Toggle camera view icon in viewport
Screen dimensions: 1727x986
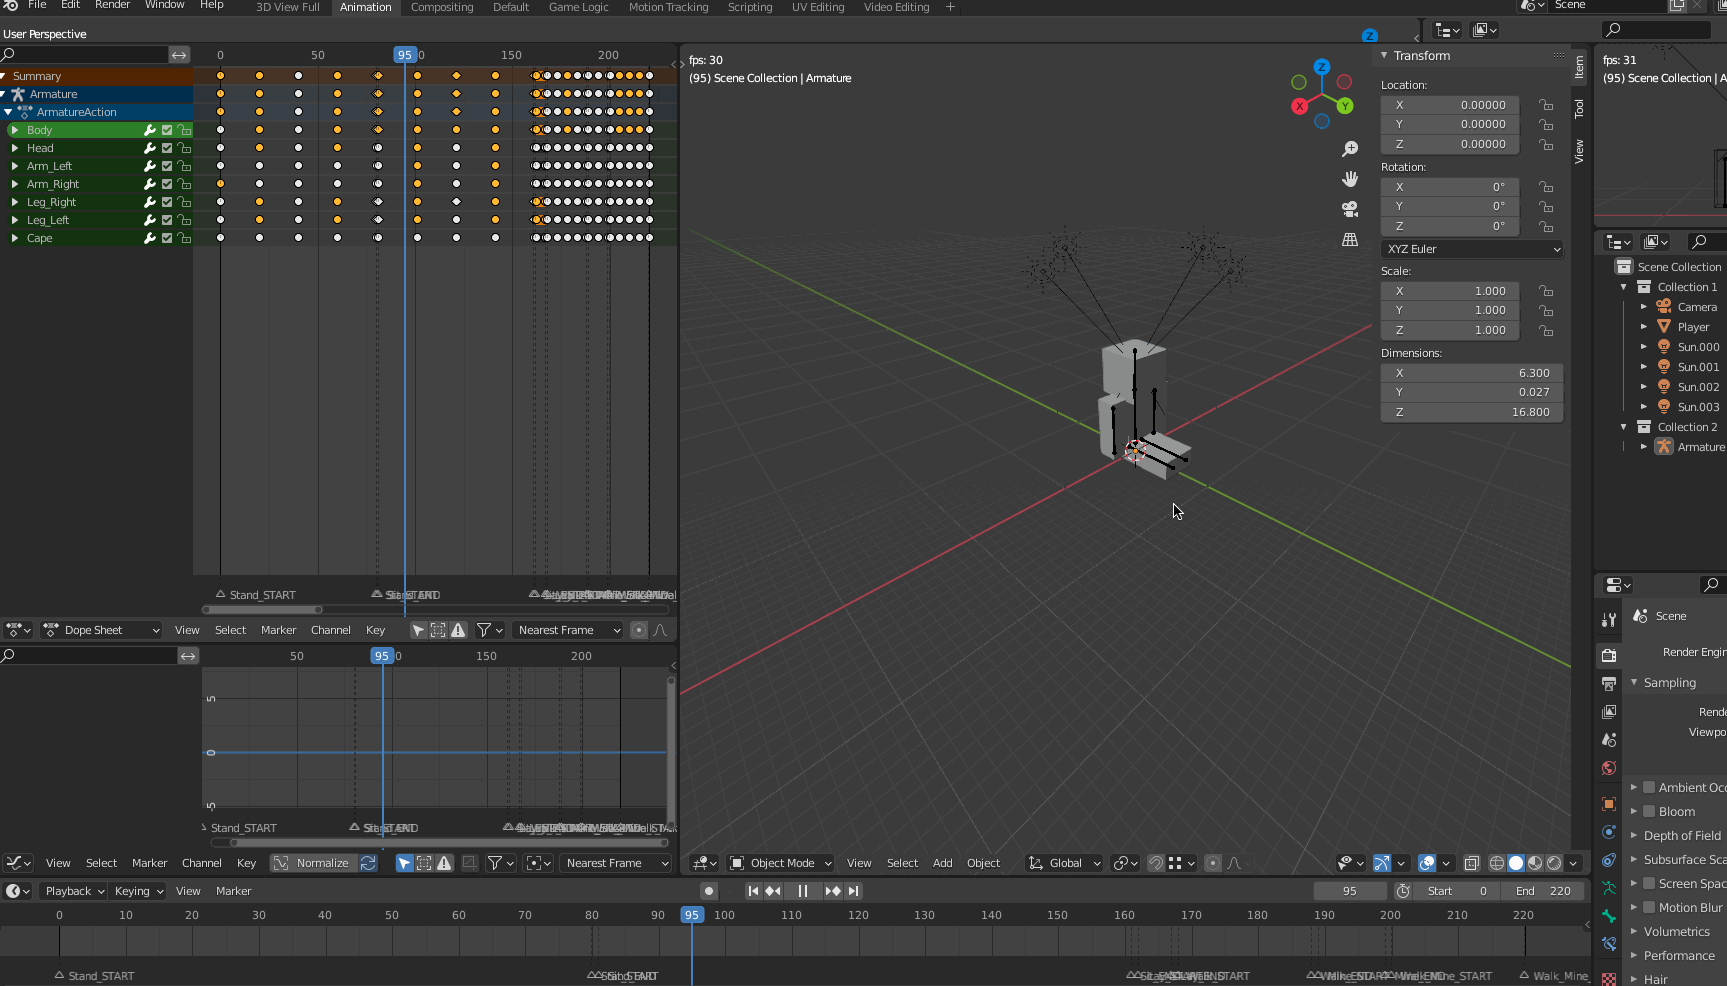pos(1350,209)
